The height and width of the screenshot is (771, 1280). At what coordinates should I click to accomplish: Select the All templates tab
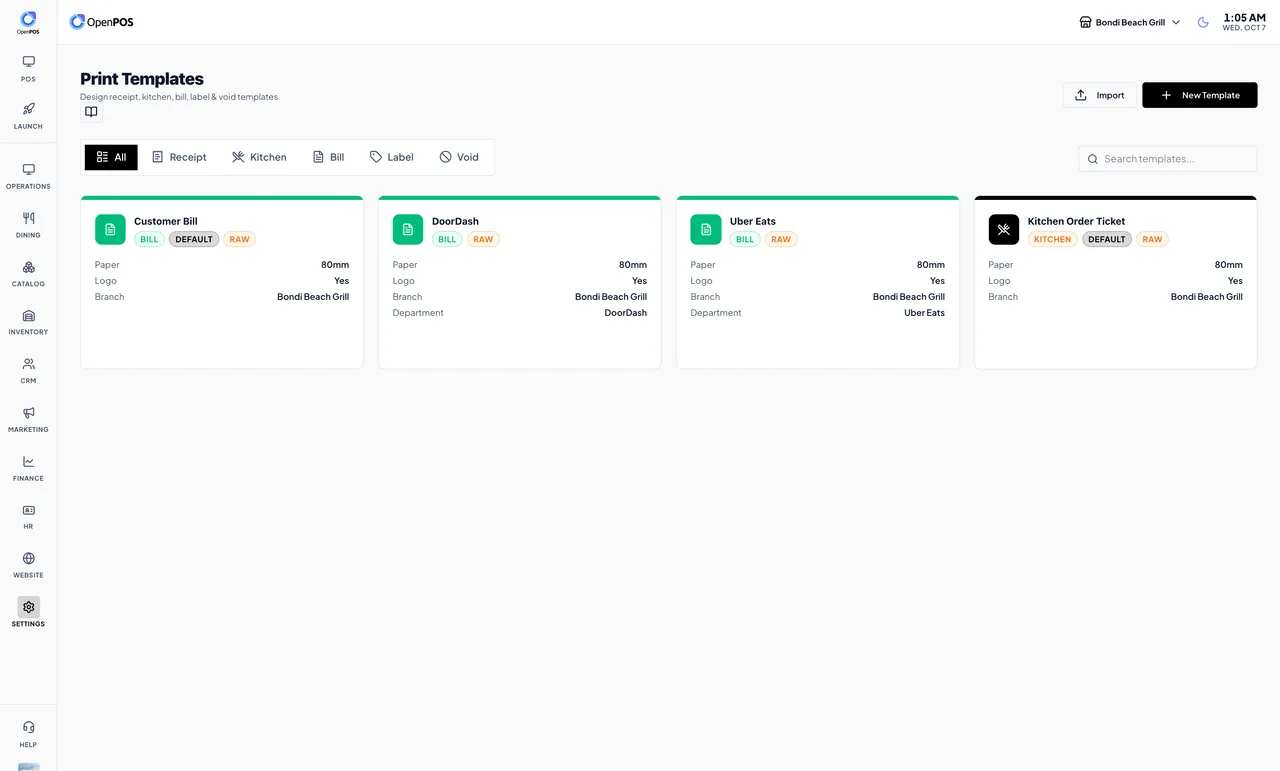[111, 157]
